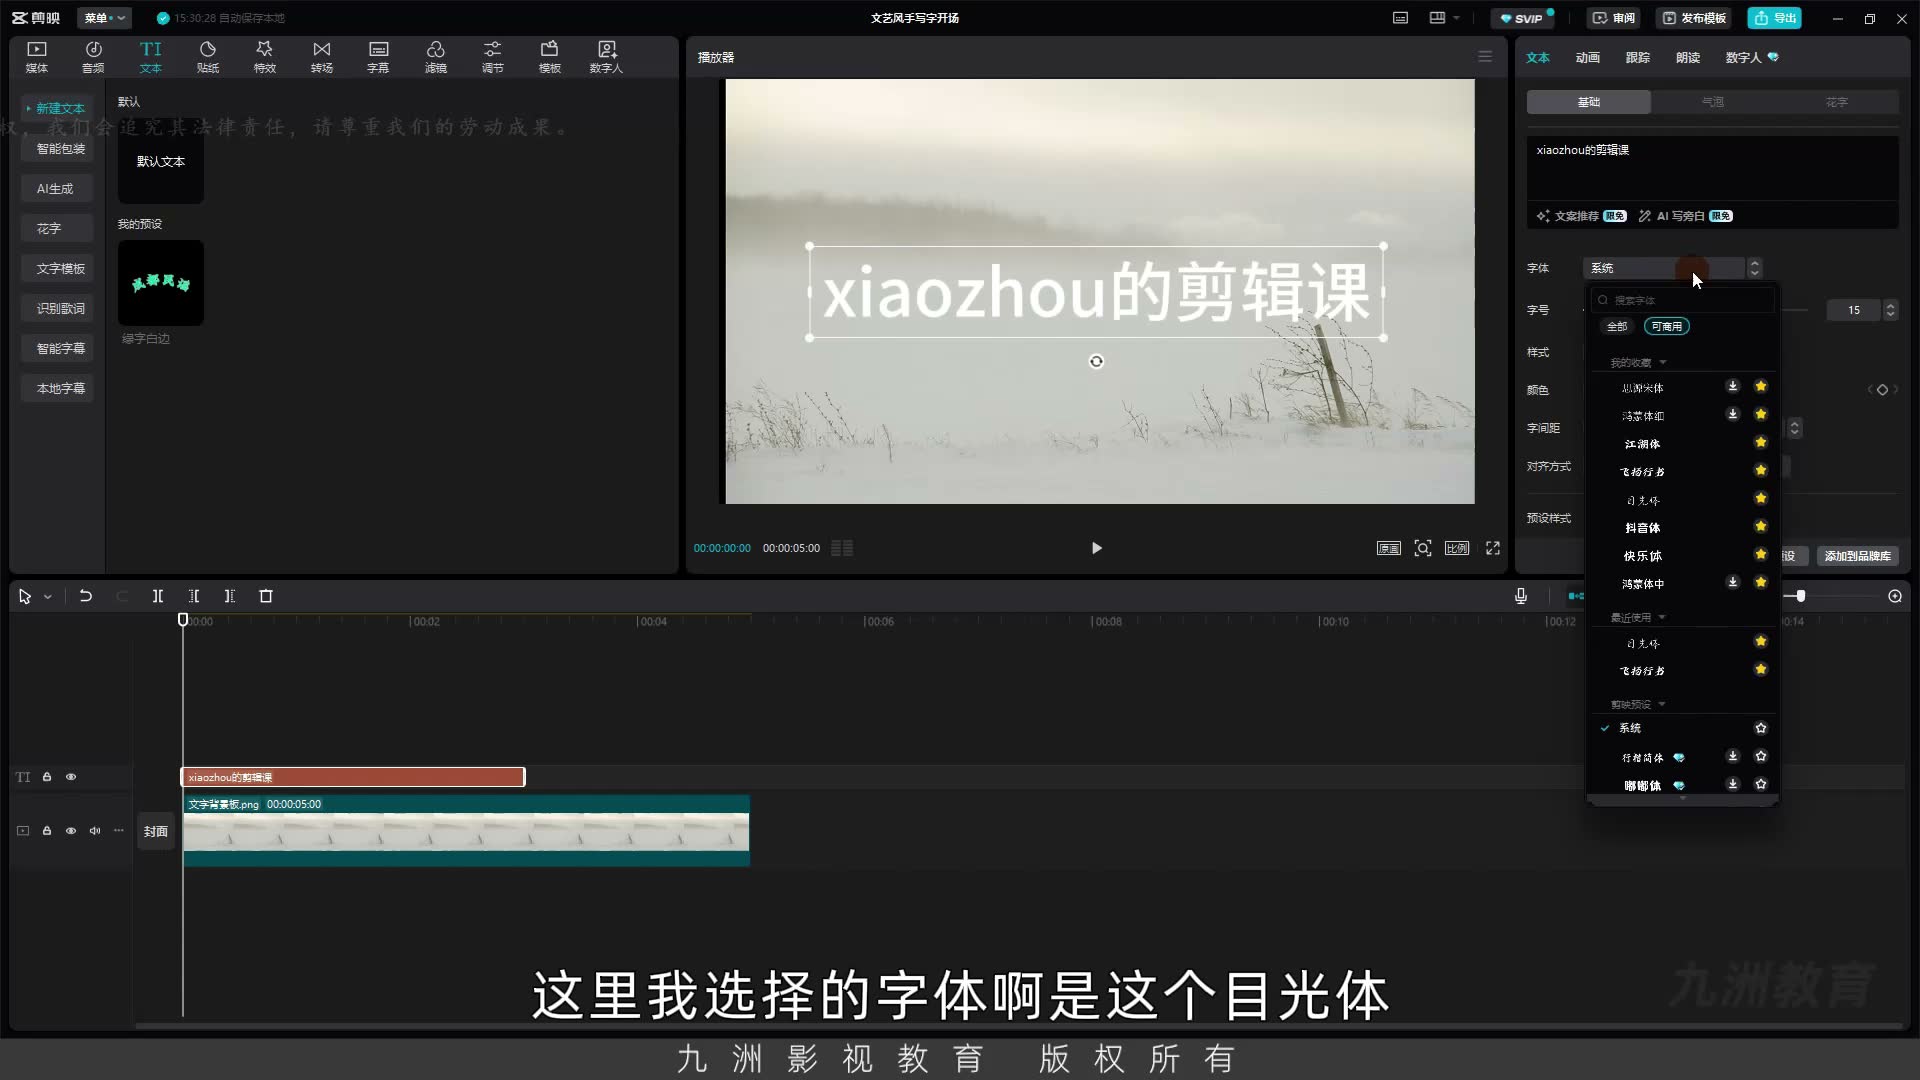
Task: Select the 文字背景板.png video clip
Action: (466, 831)
